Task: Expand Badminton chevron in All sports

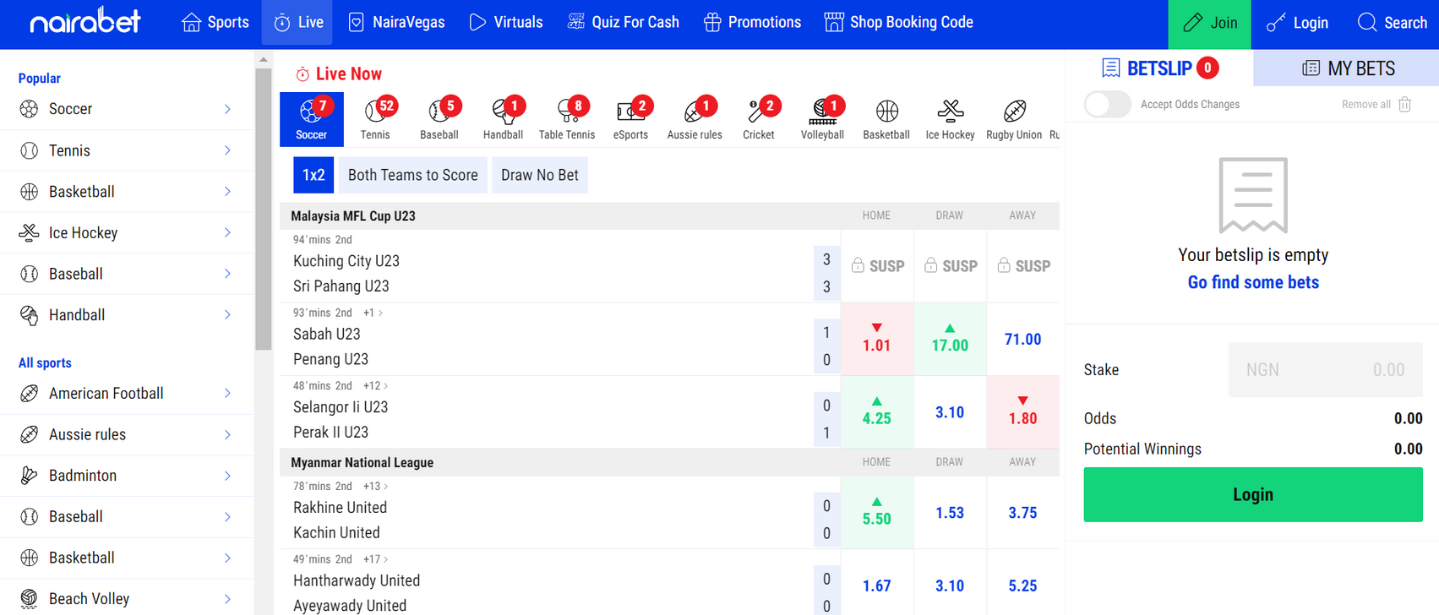Action: (228, 475)
